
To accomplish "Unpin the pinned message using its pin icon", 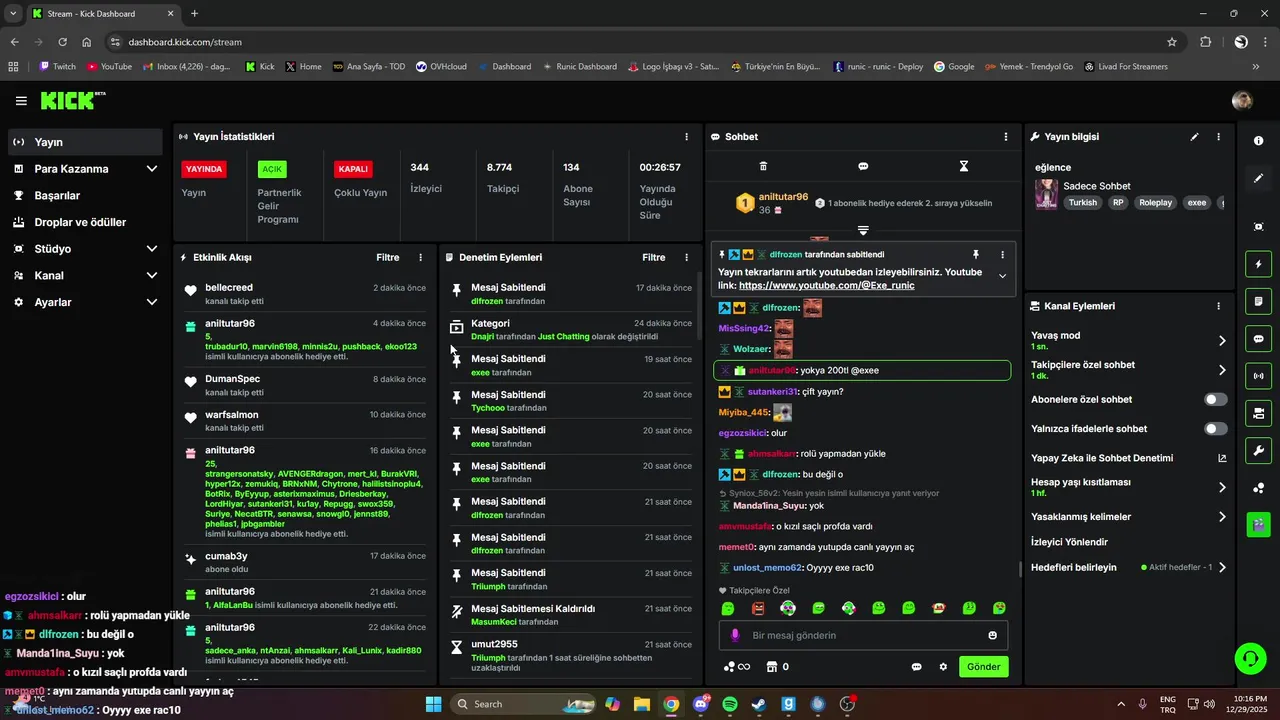I will tap(976, 255).
